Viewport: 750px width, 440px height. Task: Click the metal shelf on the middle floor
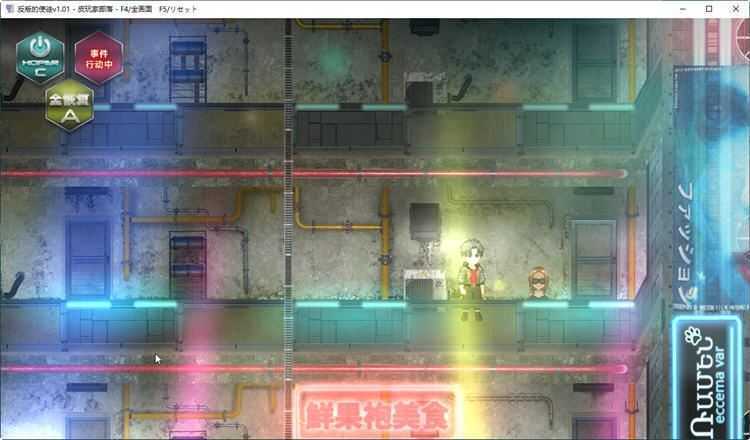coord(188,265)
